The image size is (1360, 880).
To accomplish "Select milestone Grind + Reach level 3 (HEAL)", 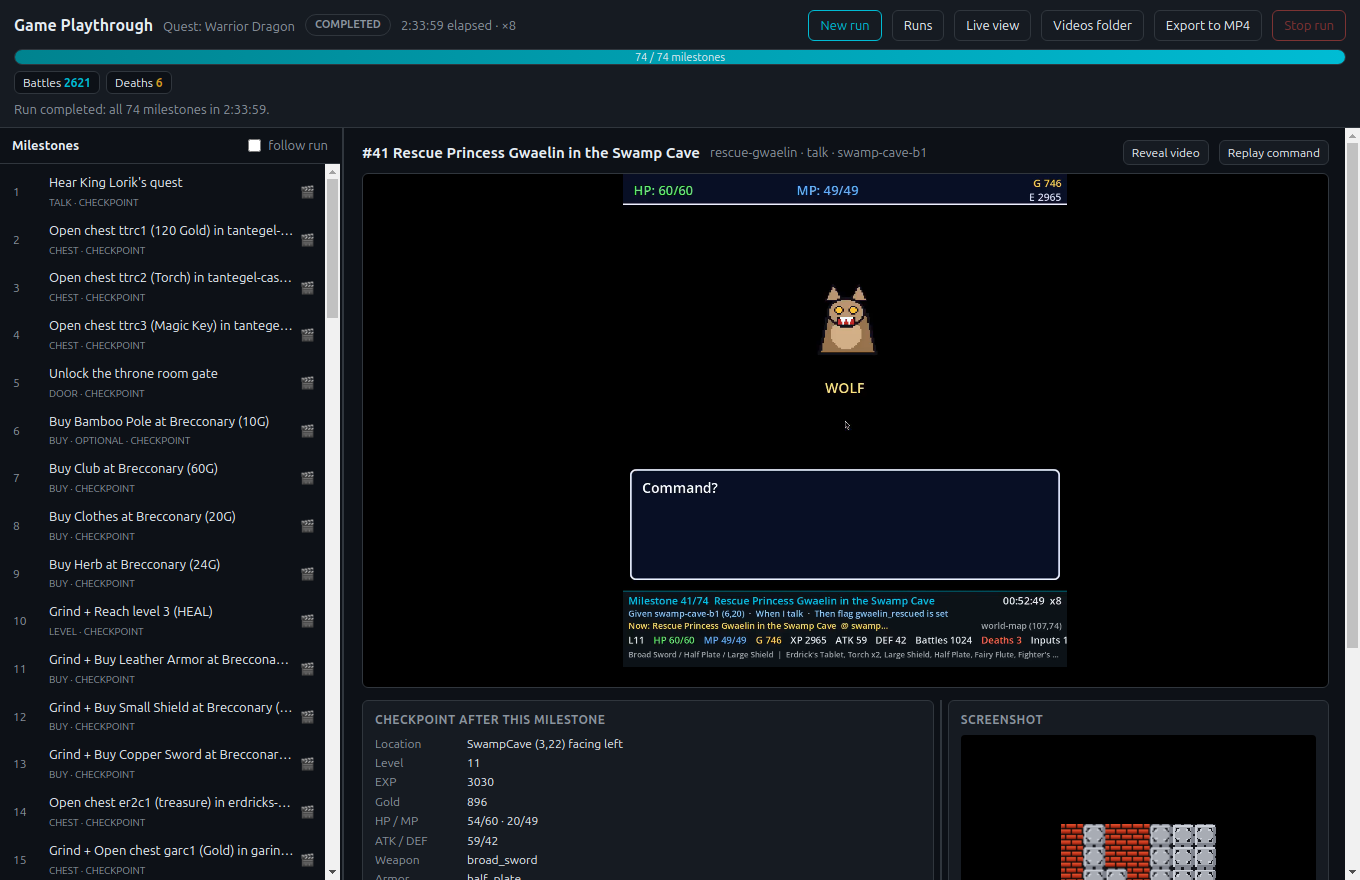I will (163, 620).
